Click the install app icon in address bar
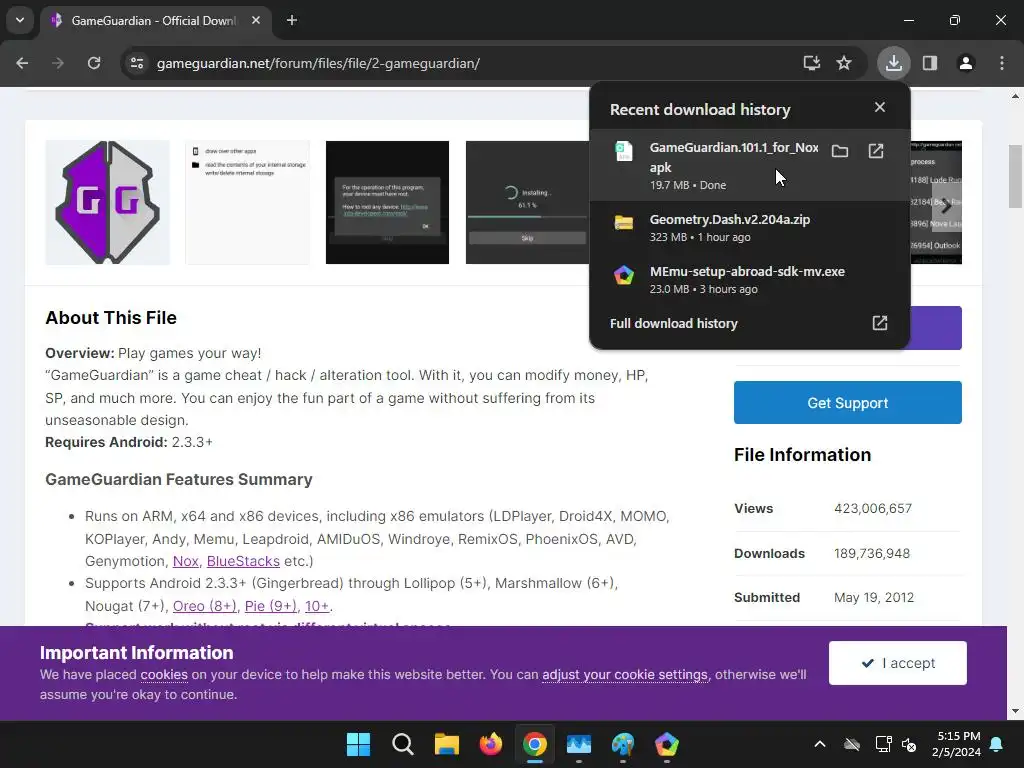Screen dimensions: 1024x768 click(811, 63)
